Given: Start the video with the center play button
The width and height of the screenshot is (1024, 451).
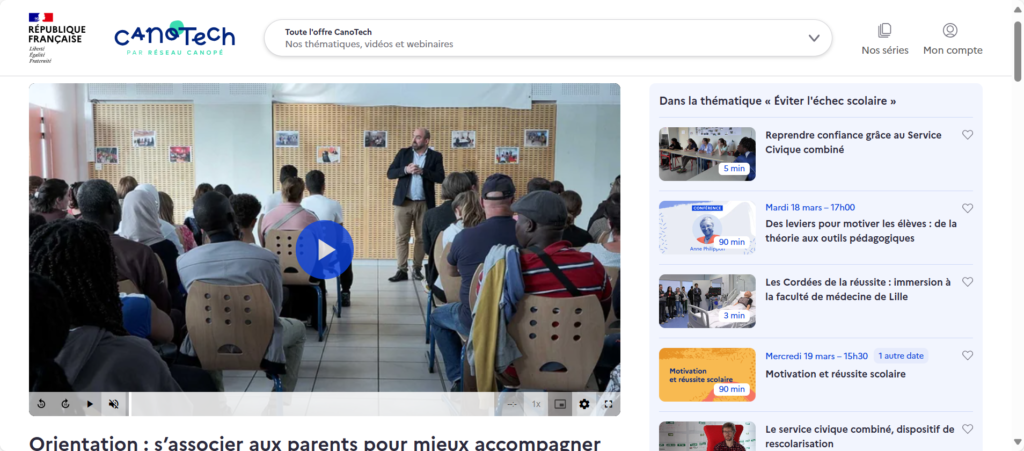Looking at the screenshot, I should click(325, 249).
